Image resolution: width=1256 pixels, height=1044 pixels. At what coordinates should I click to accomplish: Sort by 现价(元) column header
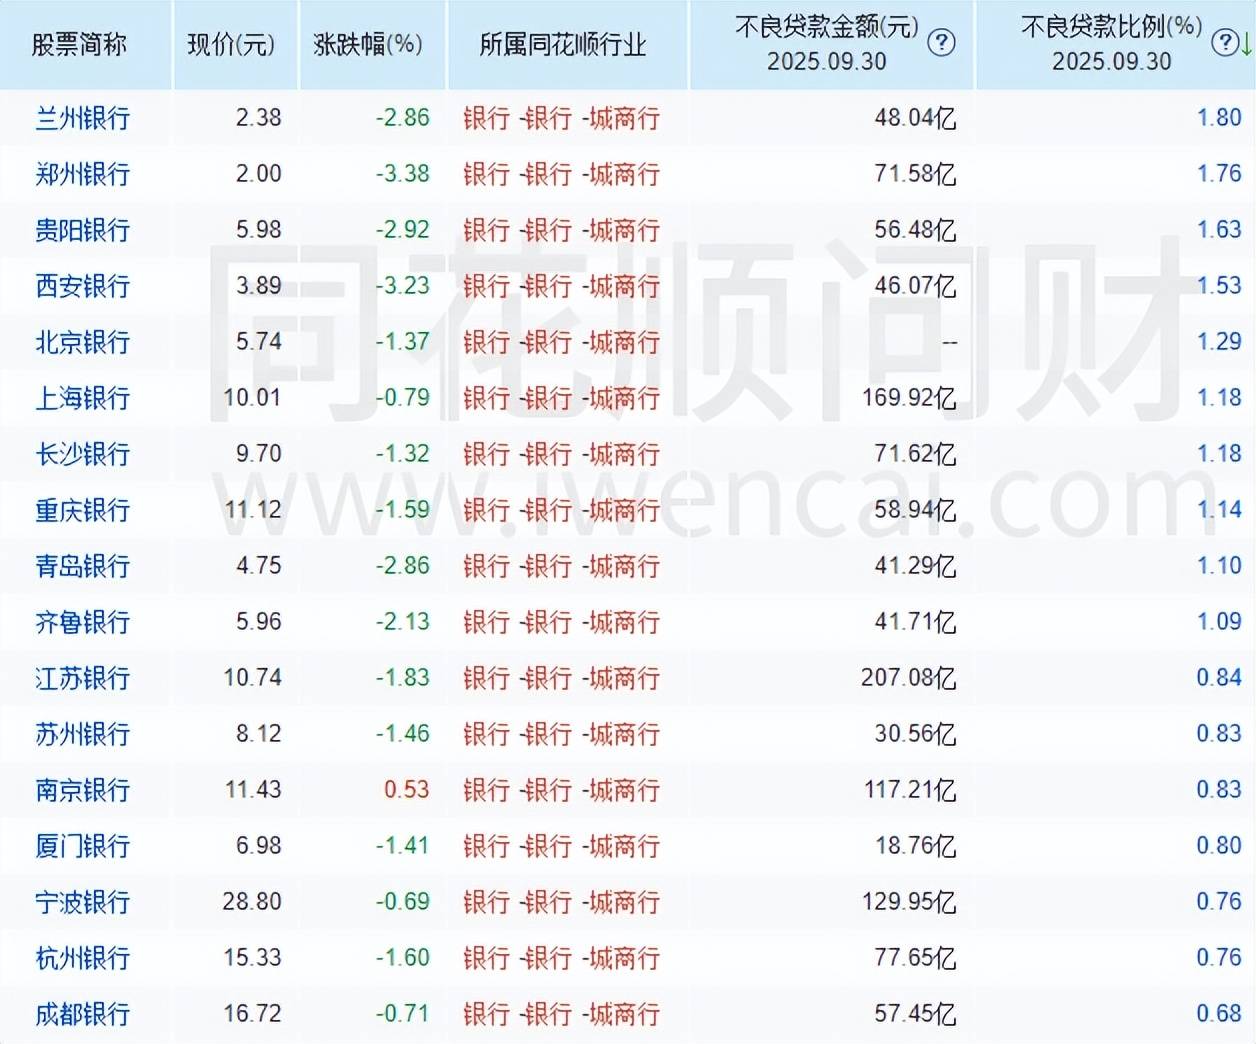(x=231, y=45)
